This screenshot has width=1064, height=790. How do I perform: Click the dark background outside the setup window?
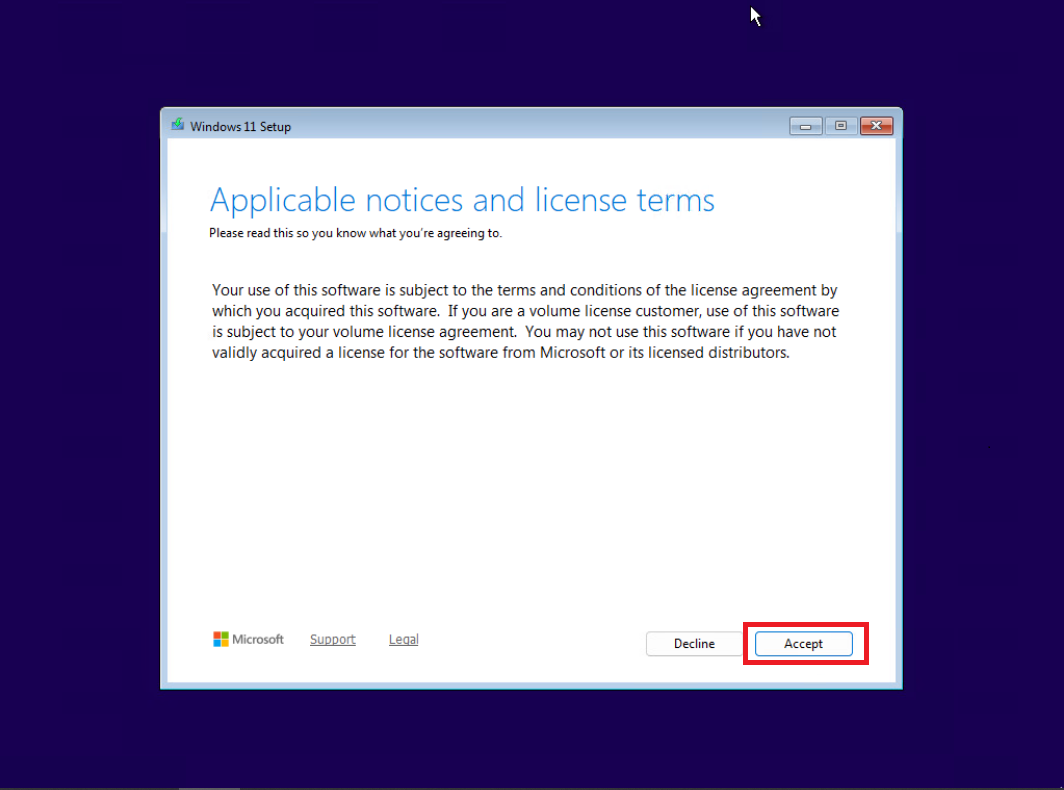coord(80,400)
